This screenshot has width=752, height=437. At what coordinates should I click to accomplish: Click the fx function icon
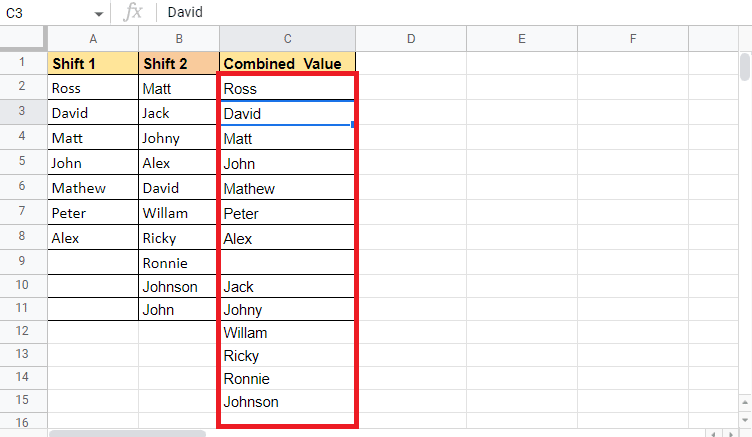point(132,13)
